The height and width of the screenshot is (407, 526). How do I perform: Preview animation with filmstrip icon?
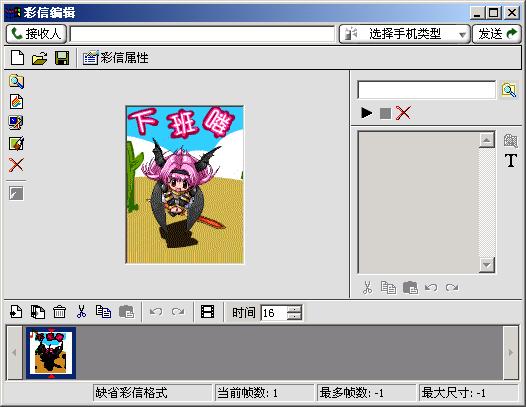207,312
